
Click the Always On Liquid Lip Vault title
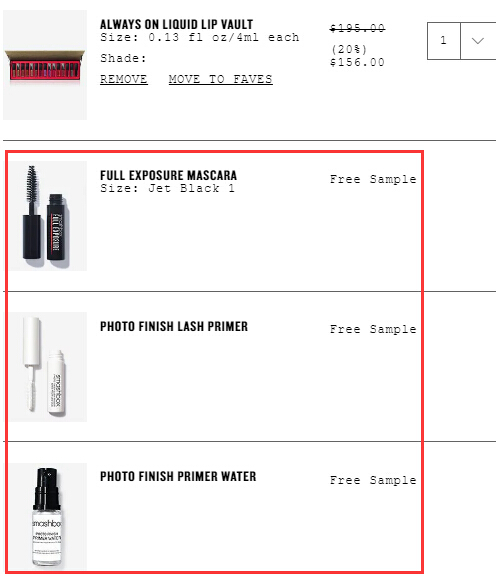point(176,24)
